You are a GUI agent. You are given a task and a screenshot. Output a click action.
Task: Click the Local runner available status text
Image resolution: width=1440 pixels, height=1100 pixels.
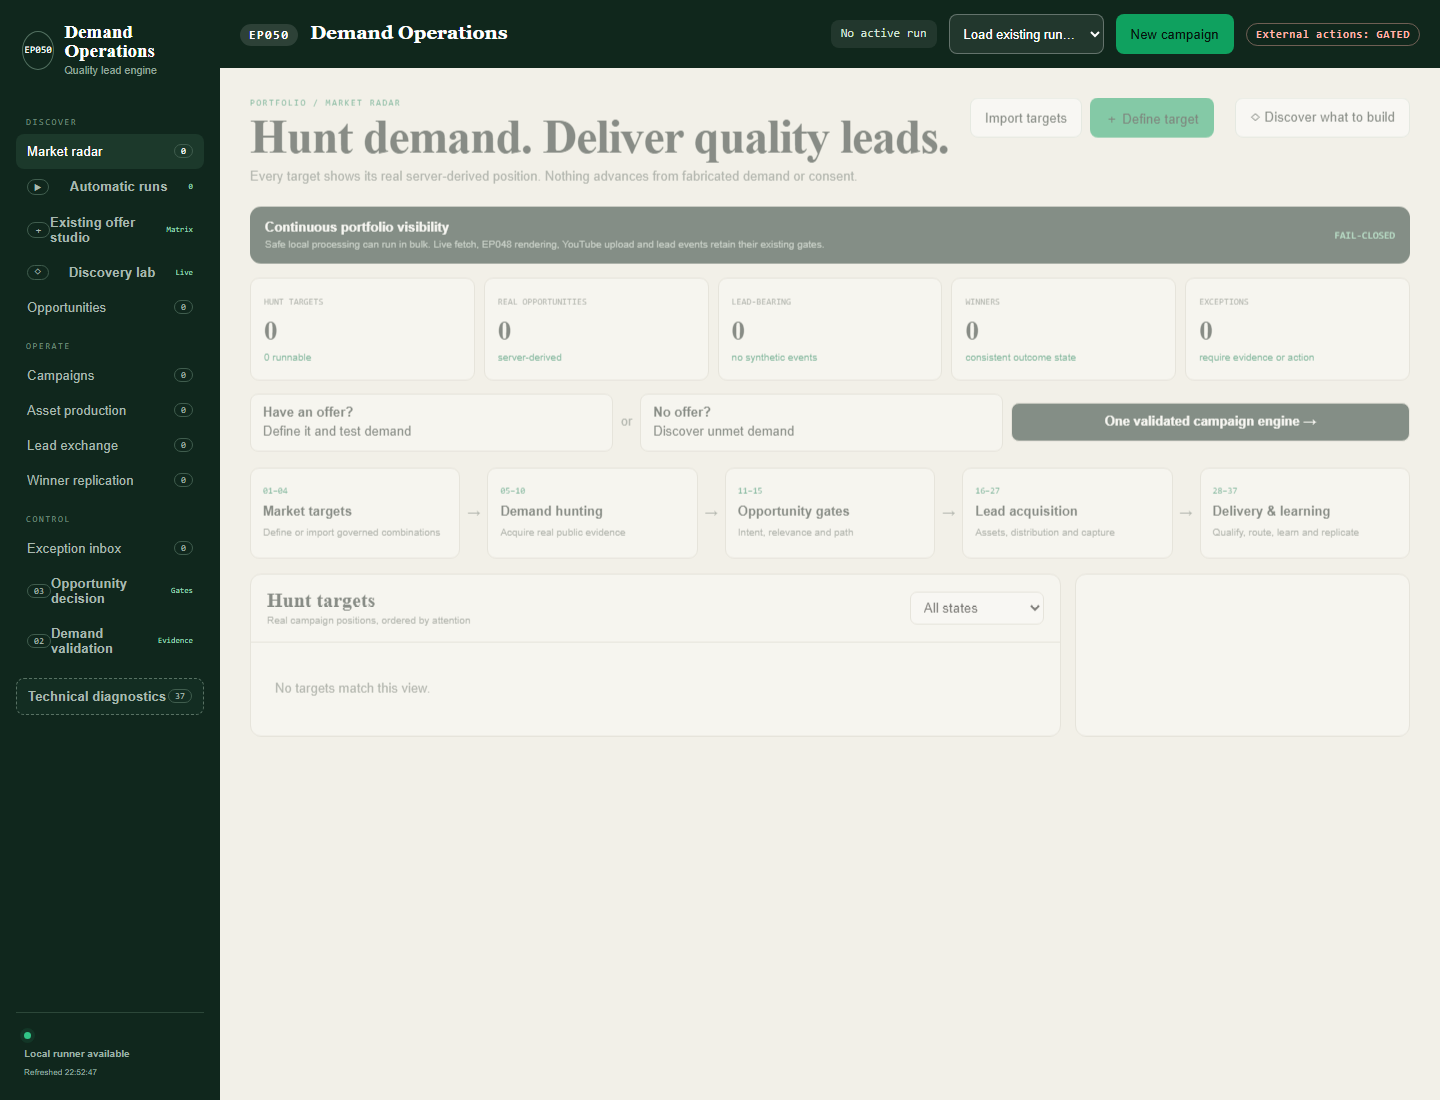[x=77, y=1054]
